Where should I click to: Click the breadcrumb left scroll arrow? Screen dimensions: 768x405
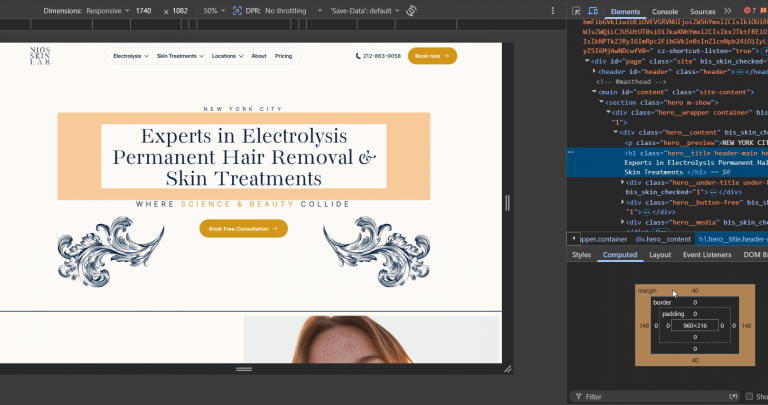[573, 238]
